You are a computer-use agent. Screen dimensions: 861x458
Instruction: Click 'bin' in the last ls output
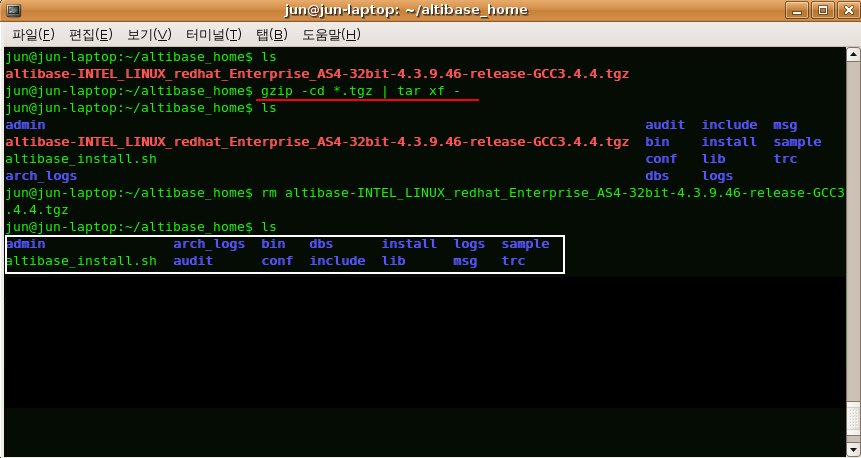coord(273,244)
